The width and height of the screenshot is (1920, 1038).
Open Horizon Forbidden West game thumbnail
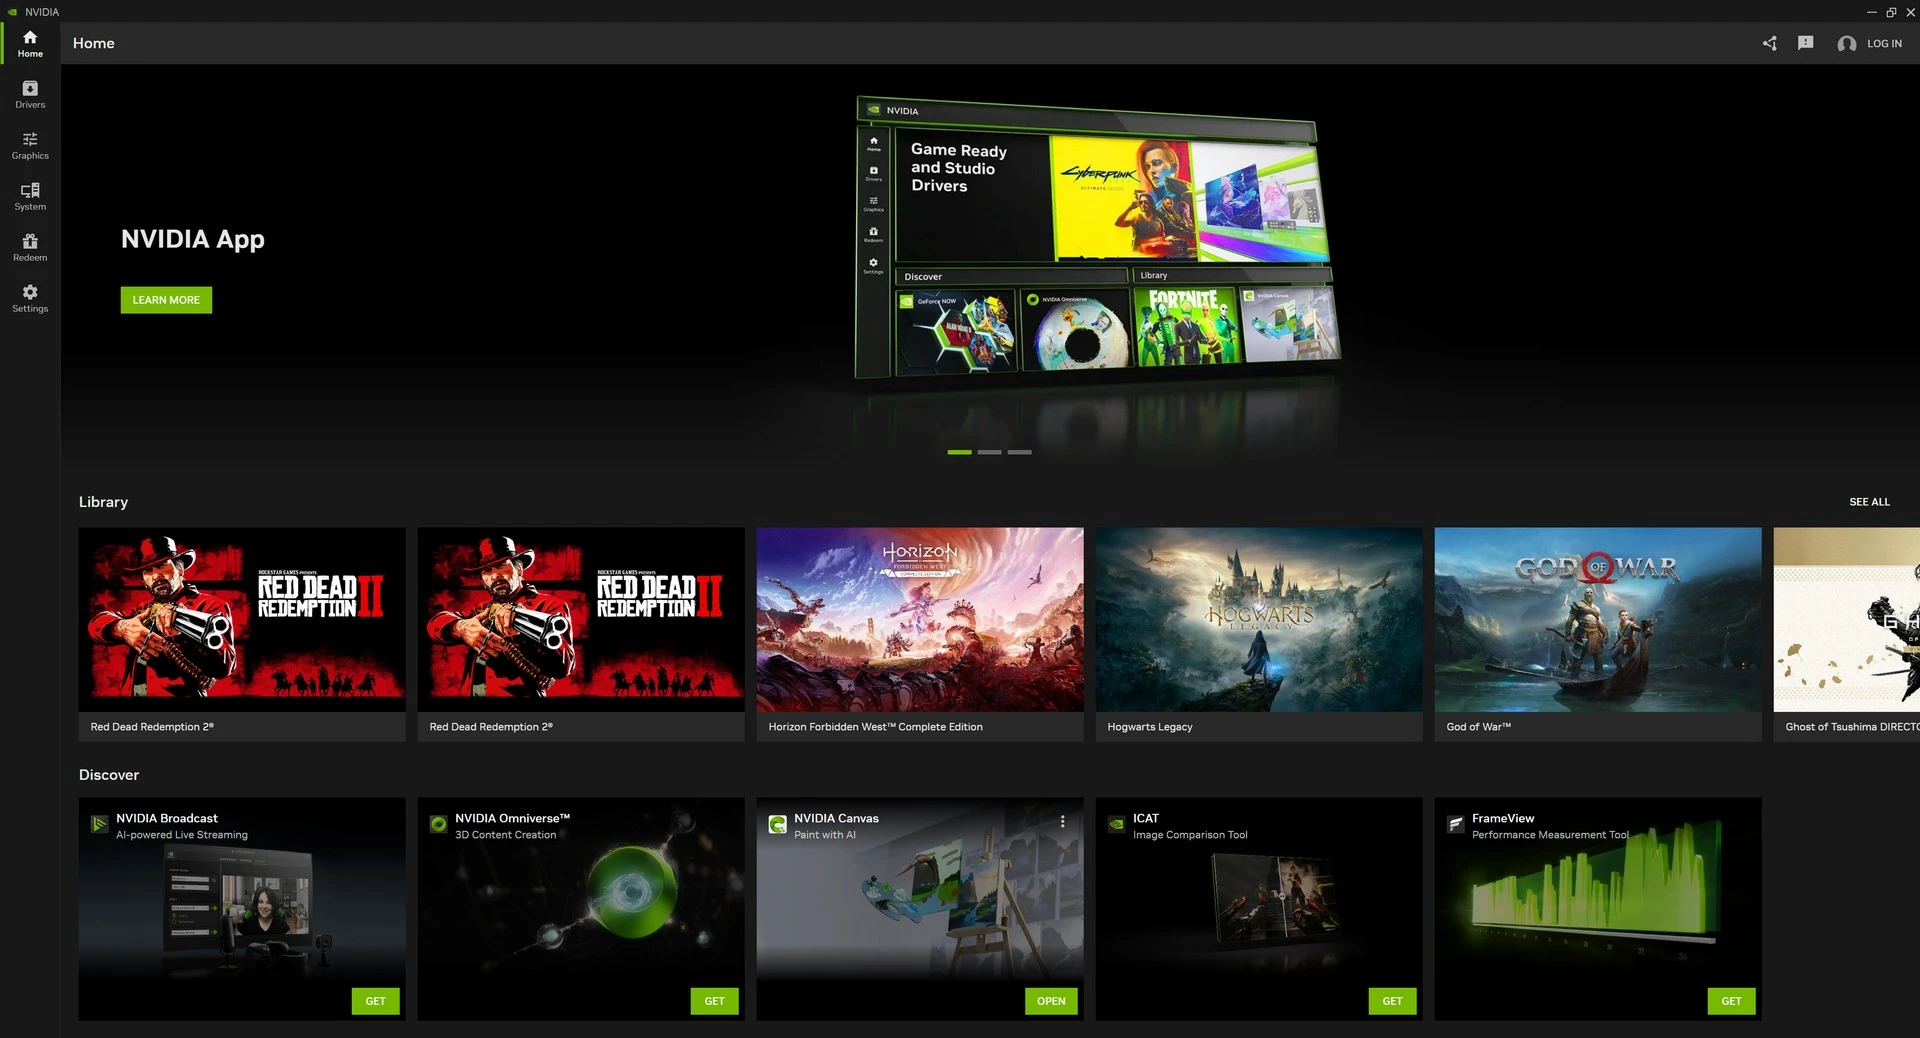(920, 620)
